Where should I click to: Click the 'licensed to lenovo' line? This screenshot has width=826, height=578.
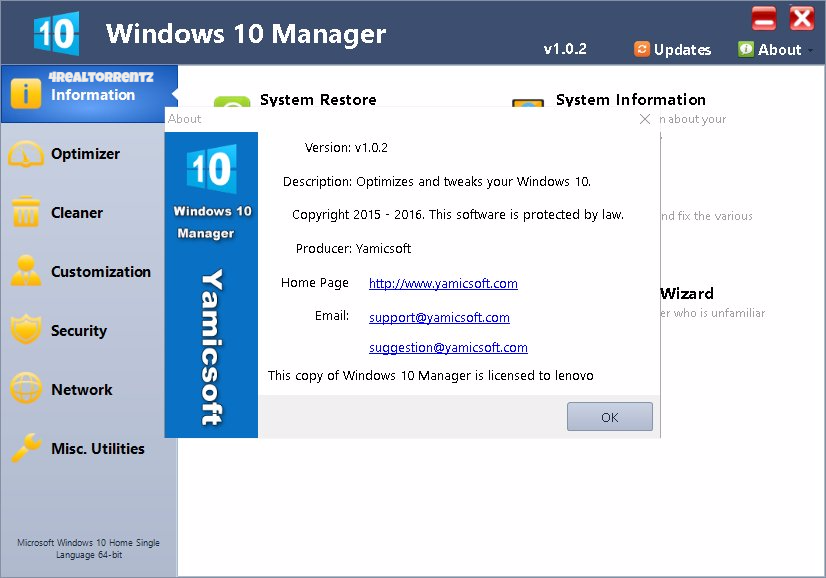tap(430, 376)
